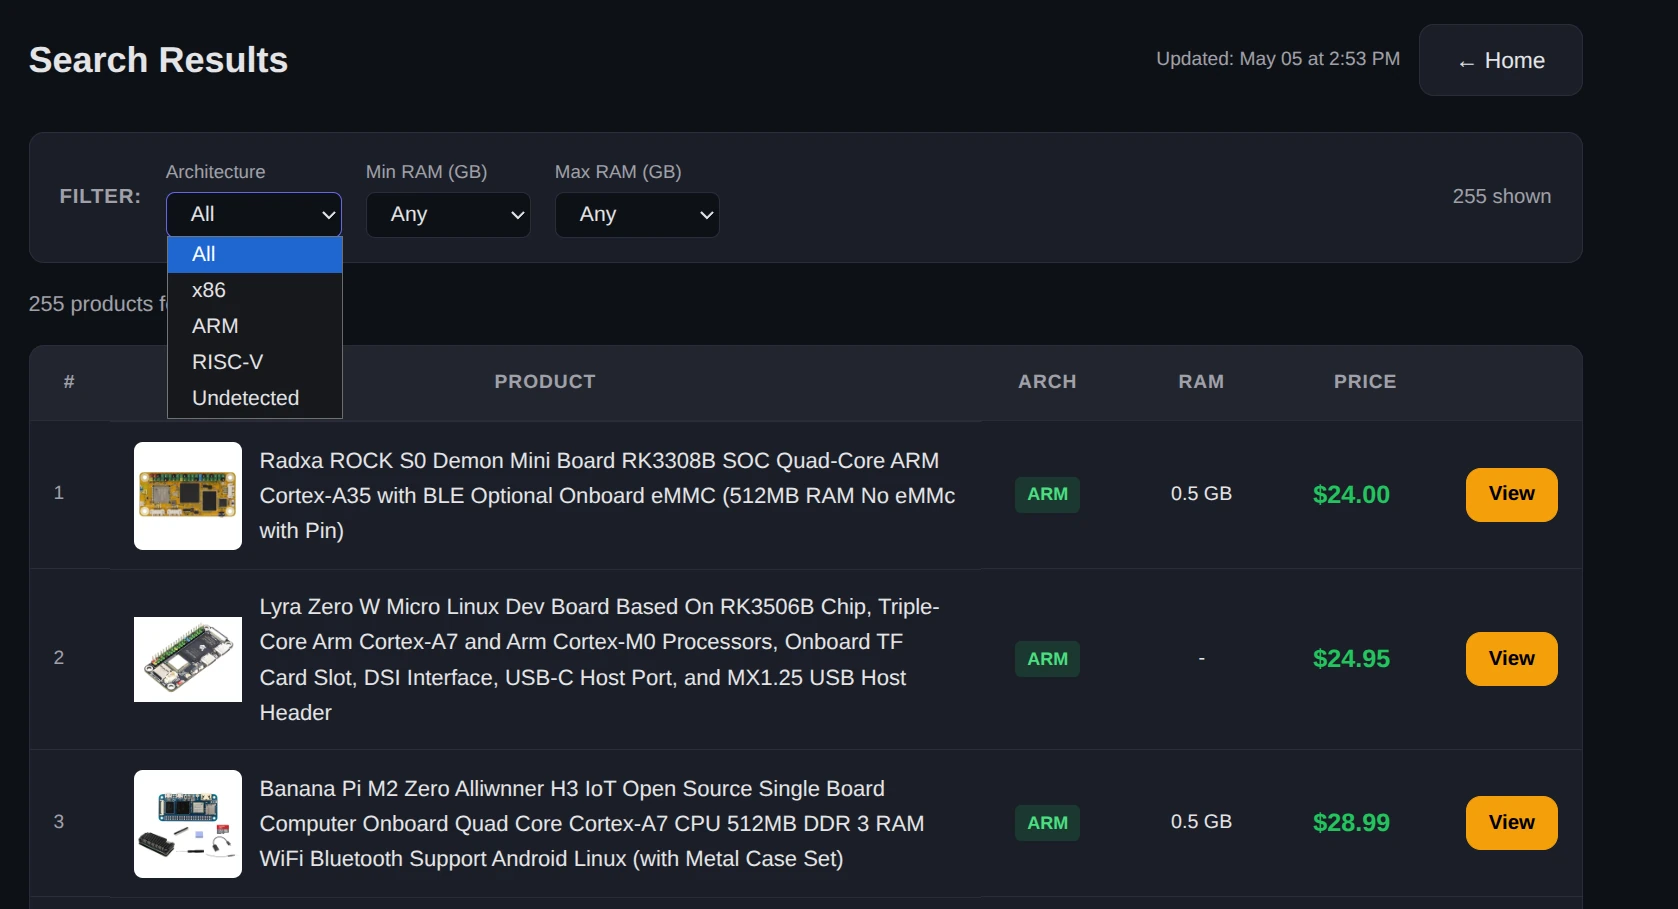
Task: Click the 255 shown counter
Action: click(1501, 197)
